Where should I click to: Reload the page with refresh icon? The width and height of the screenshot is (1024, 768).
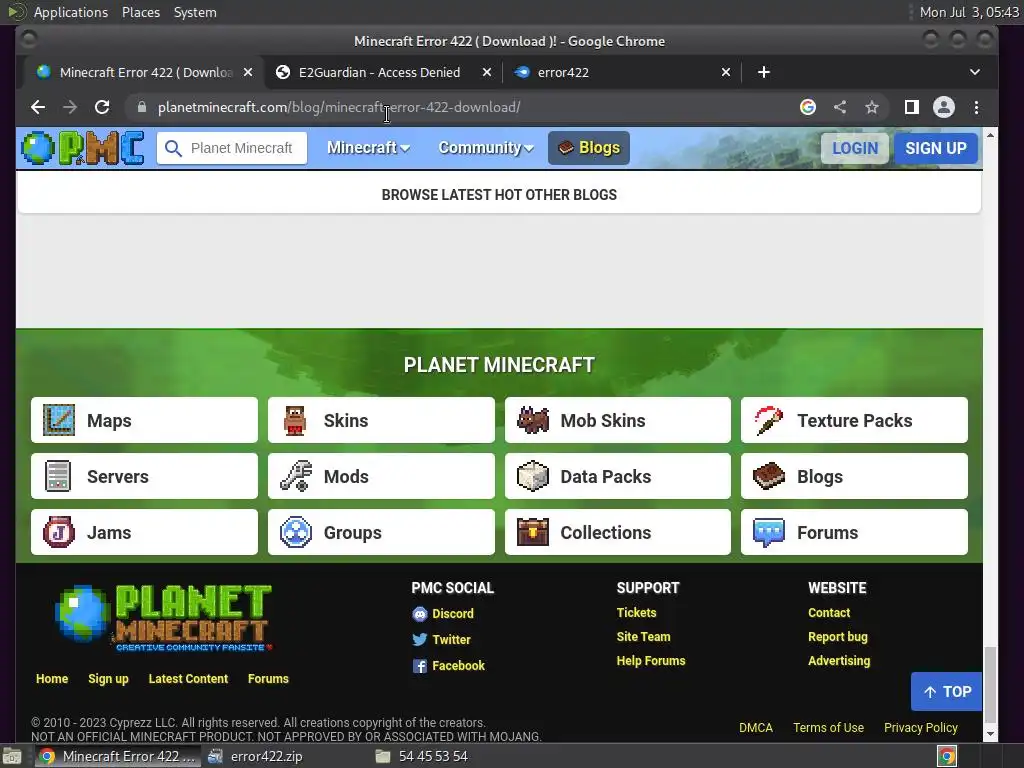point(102,107)
